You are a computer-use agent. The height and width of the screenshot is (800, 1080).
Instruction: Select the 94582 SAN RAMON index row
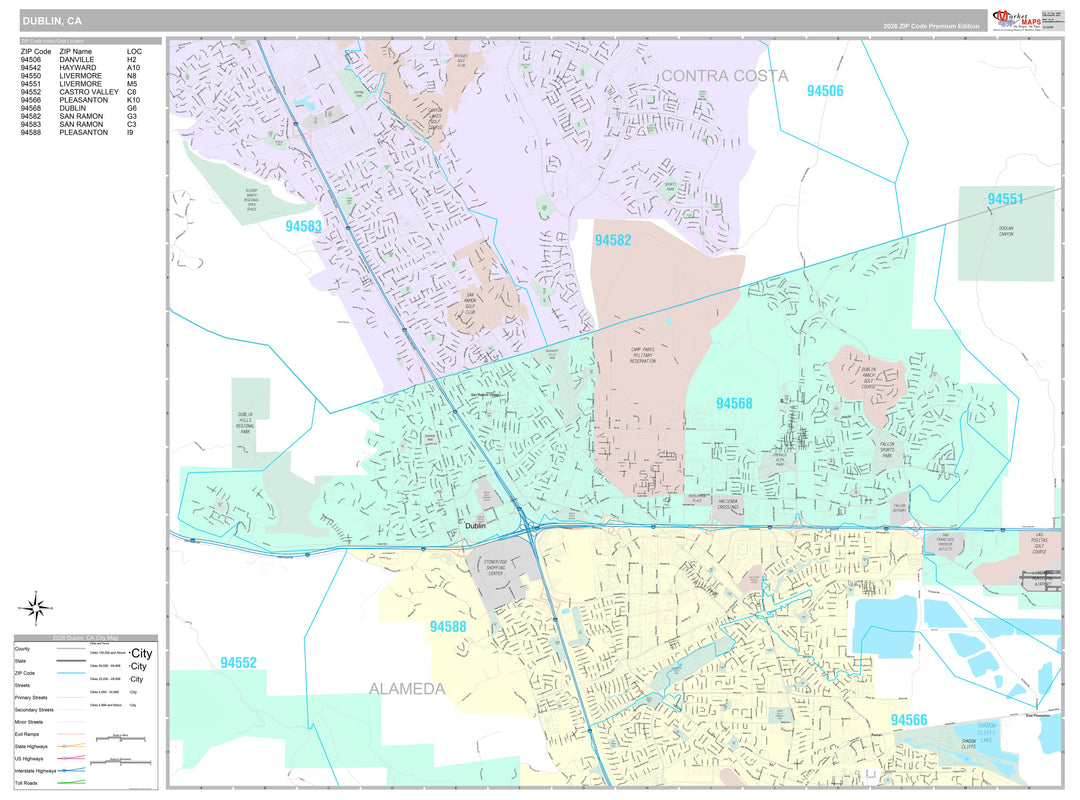(x=79, y=116)
